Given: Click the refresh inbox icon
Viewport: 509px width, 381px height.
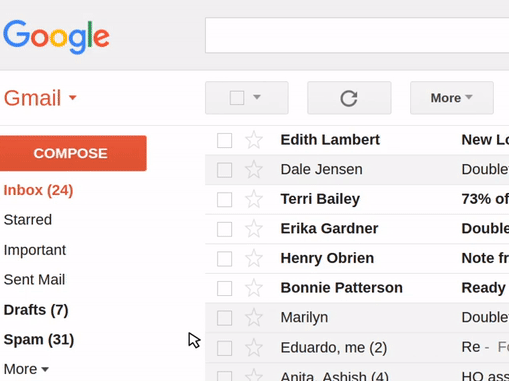Looking at the screenshot, I should pyautogui.click(x=349, y=98).
